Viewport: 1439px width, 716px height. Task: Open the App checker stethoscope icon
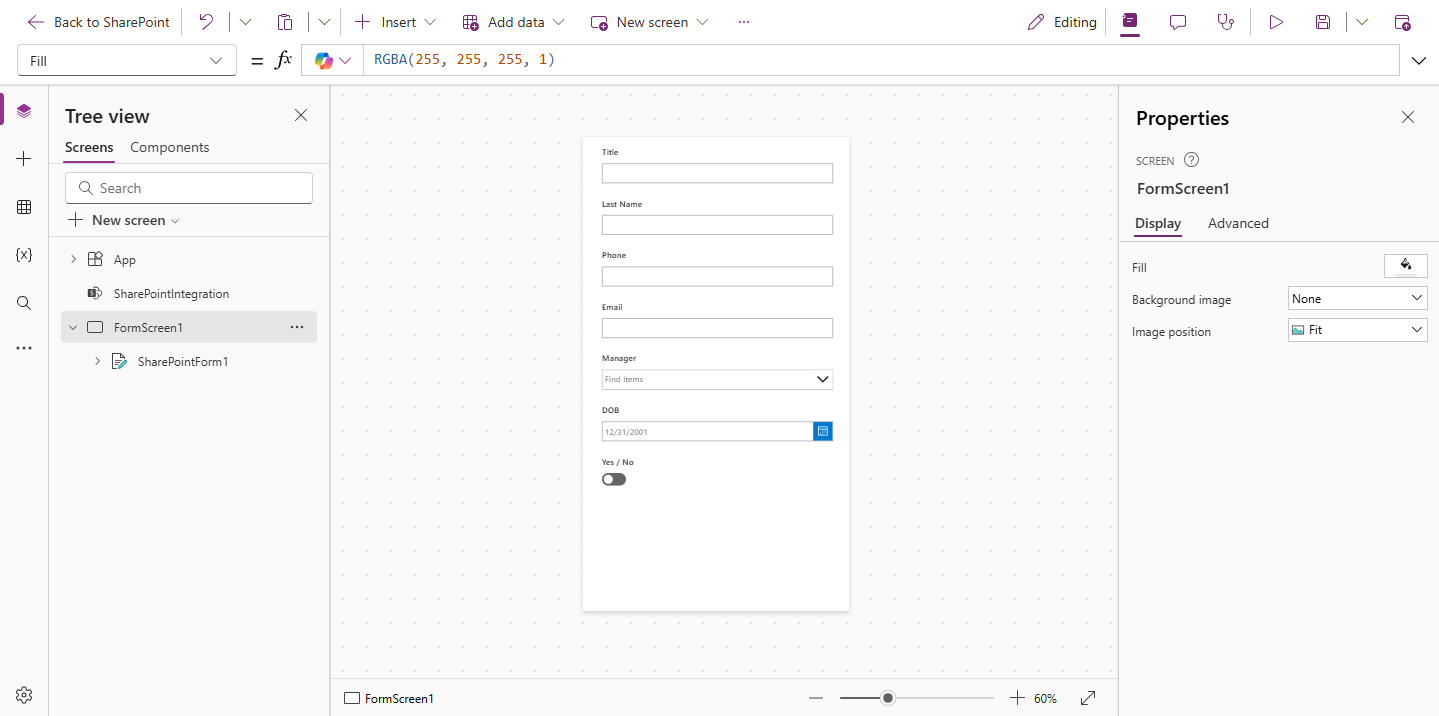1226,22
